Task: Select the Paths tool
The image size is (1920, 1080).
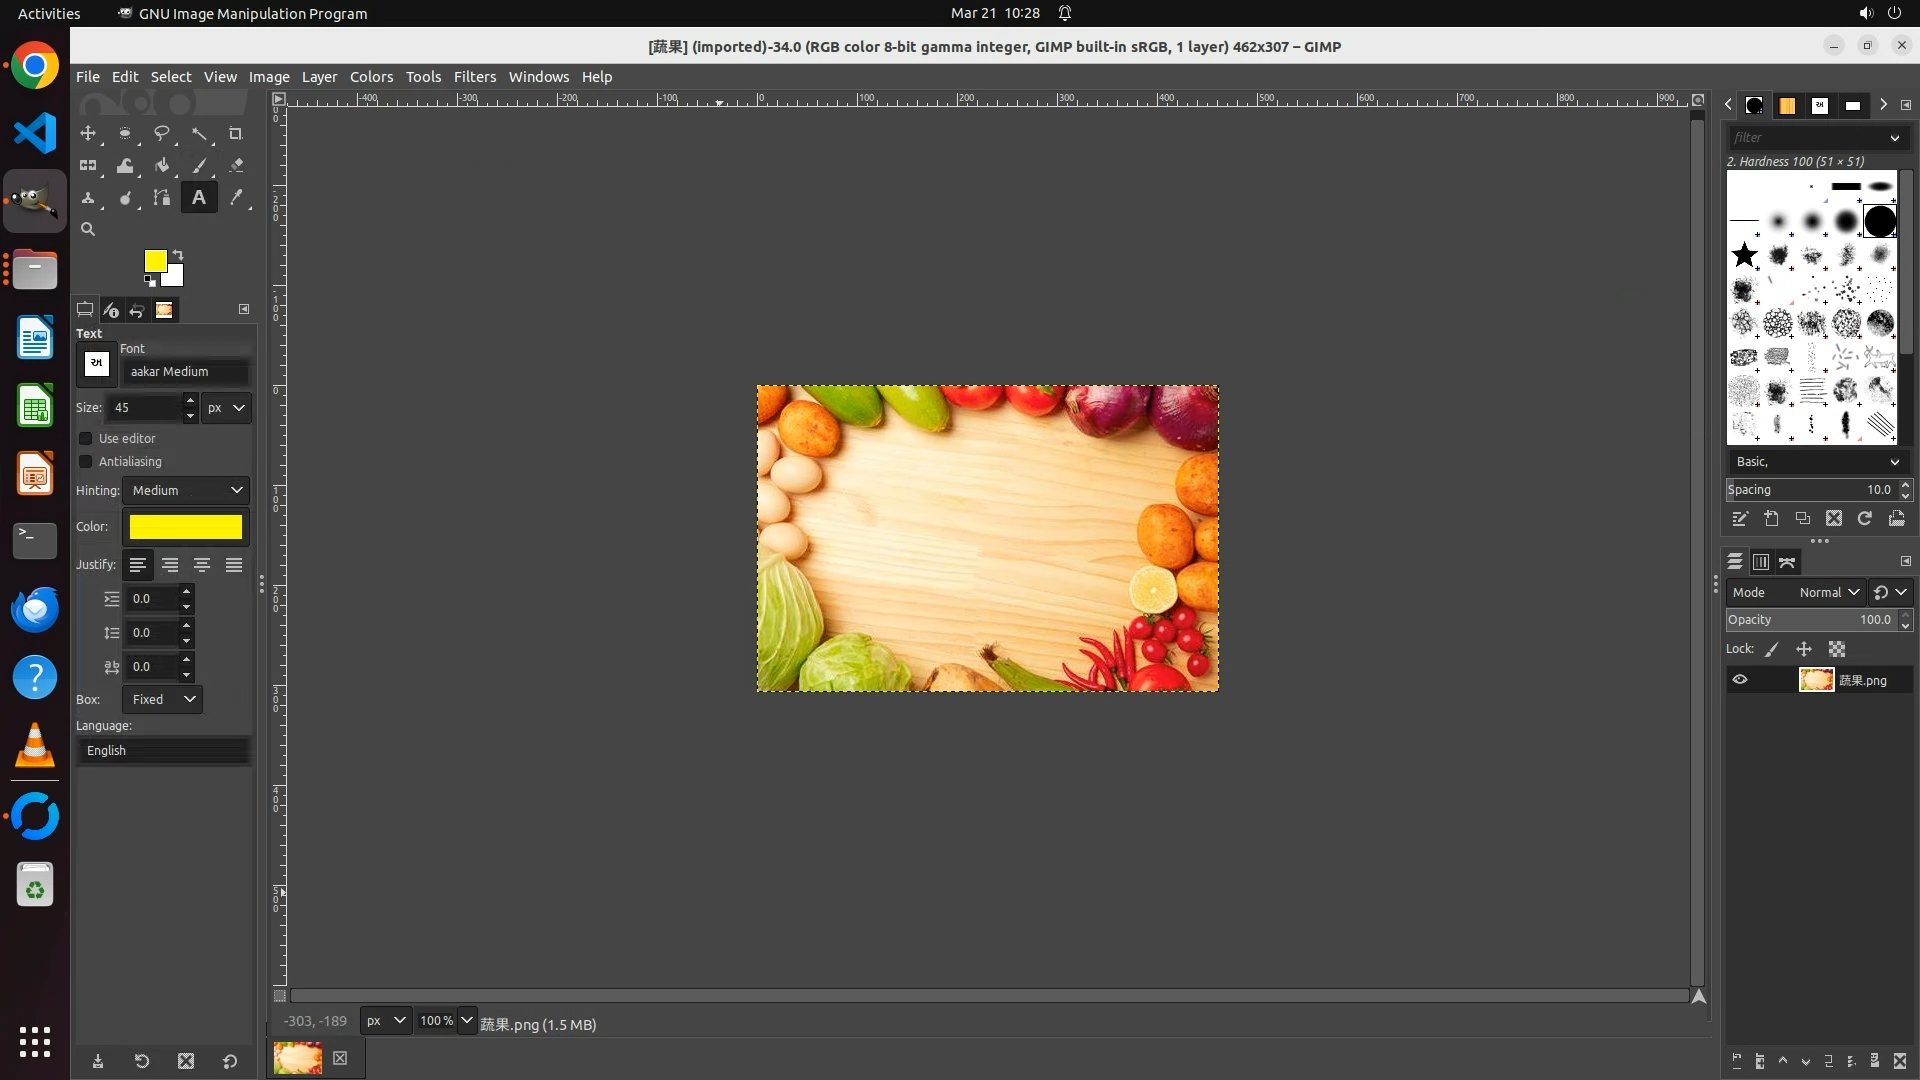Action: click(x=161, y=198)
